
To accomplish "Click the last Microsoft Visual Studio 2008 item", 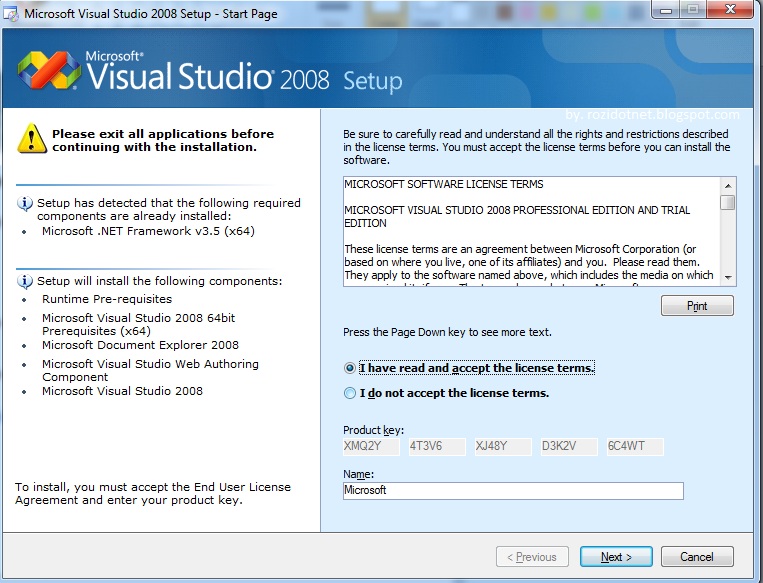I will coord(122,391).
